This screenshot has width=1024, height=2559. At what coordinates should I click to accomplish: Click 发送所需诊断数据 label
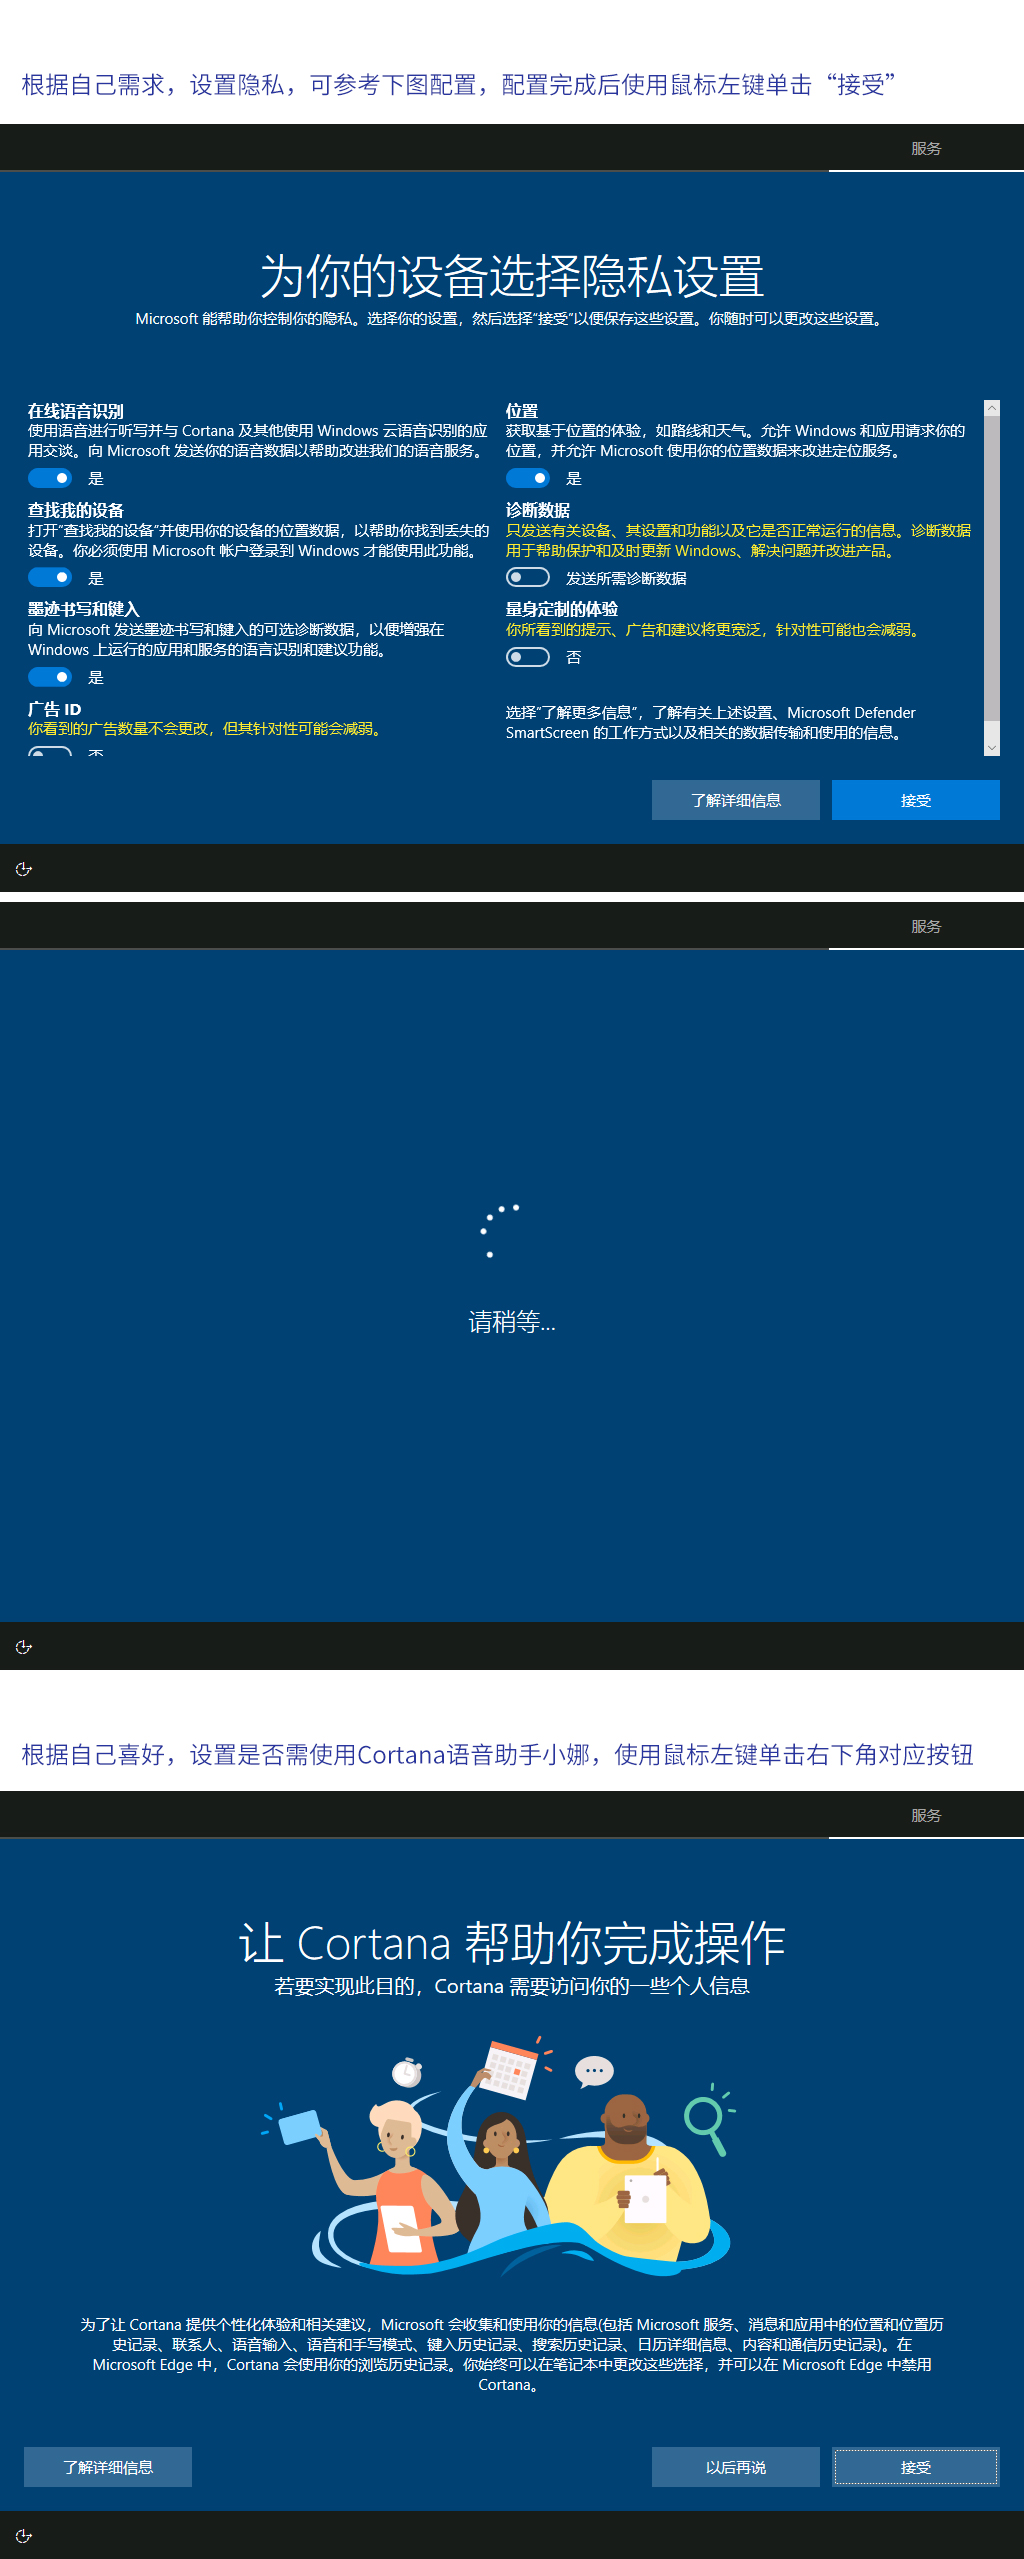pyautogui.click(x=626, y=578)
